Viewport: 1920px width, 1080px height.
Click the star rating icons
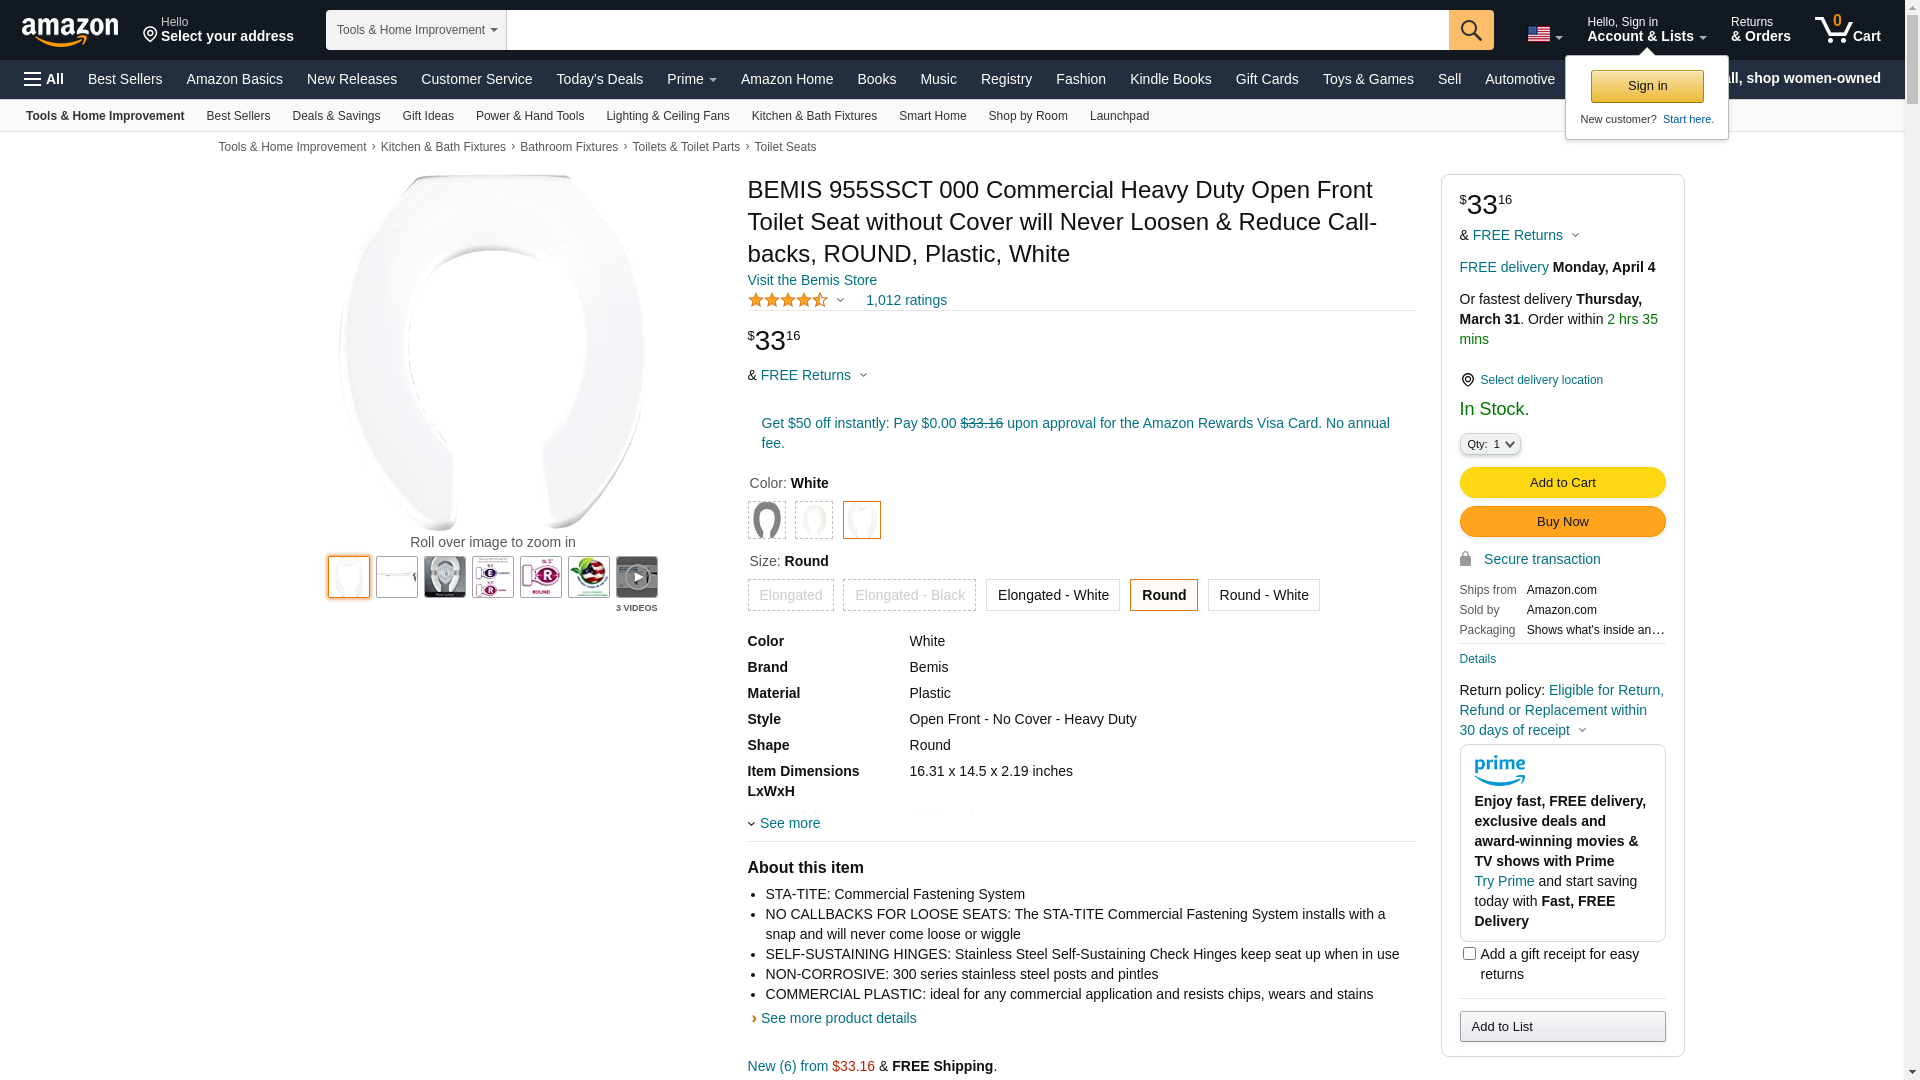click(x=788, y=300)
